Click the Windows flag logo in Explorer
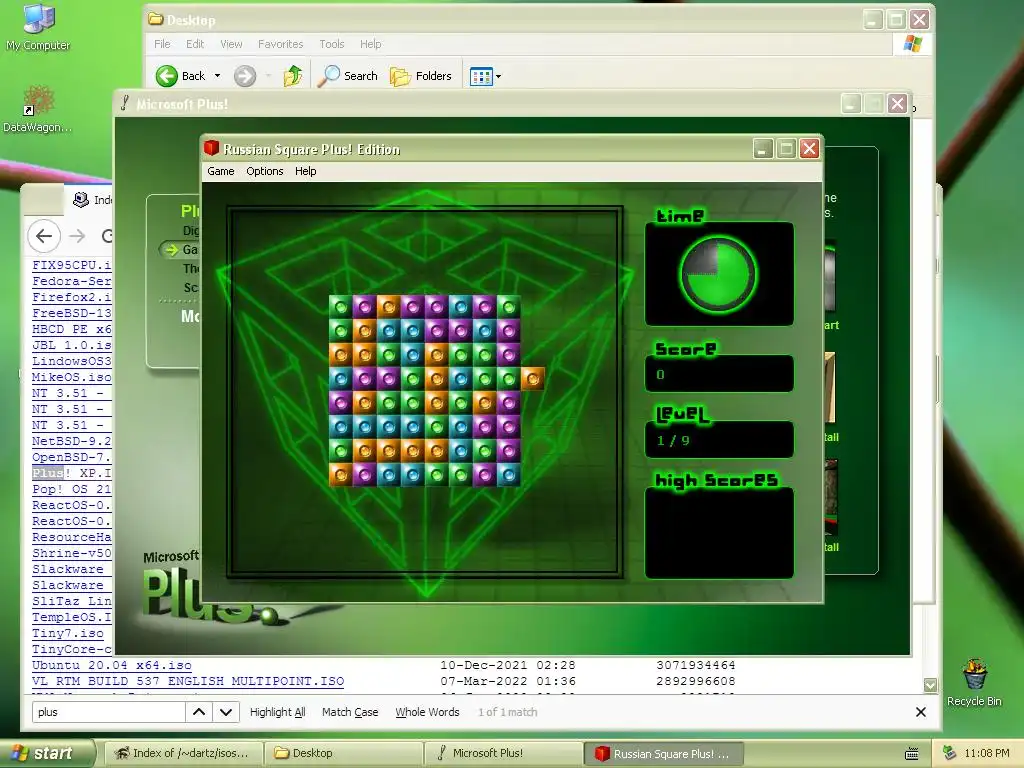The width and height of the screenshot is (1024, 768). (912, 44)
